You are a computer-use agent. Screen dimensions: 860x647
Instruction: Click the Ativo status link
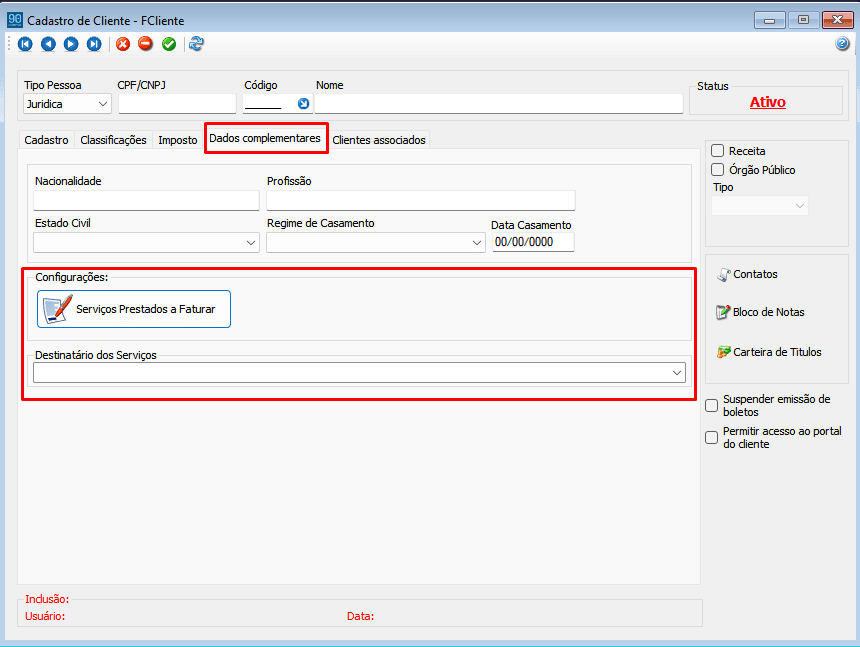pyautogui.click(x=767, y=102)
